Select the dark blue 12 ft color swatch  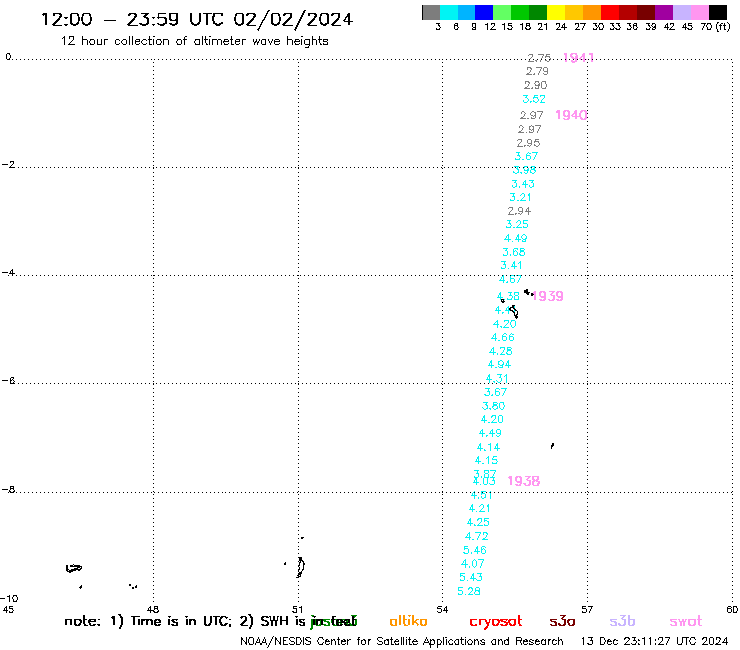(484, 12)
